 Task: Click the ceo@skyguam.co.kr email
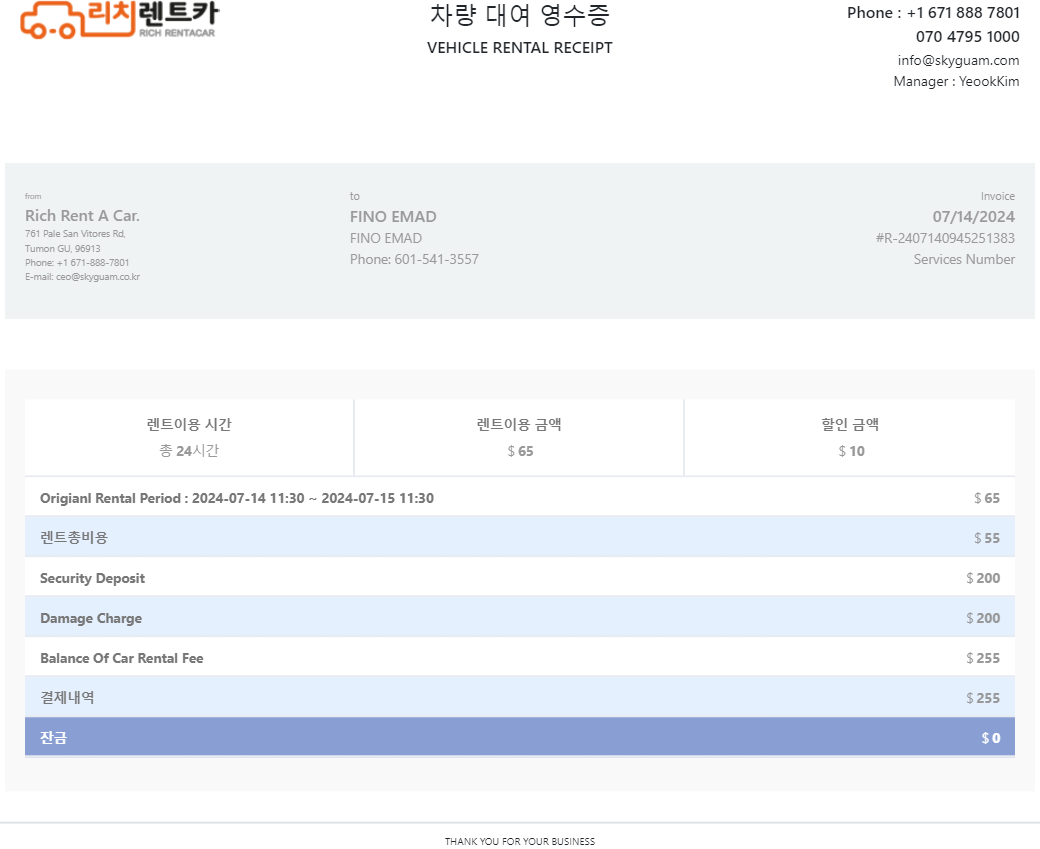coord(98,277)
